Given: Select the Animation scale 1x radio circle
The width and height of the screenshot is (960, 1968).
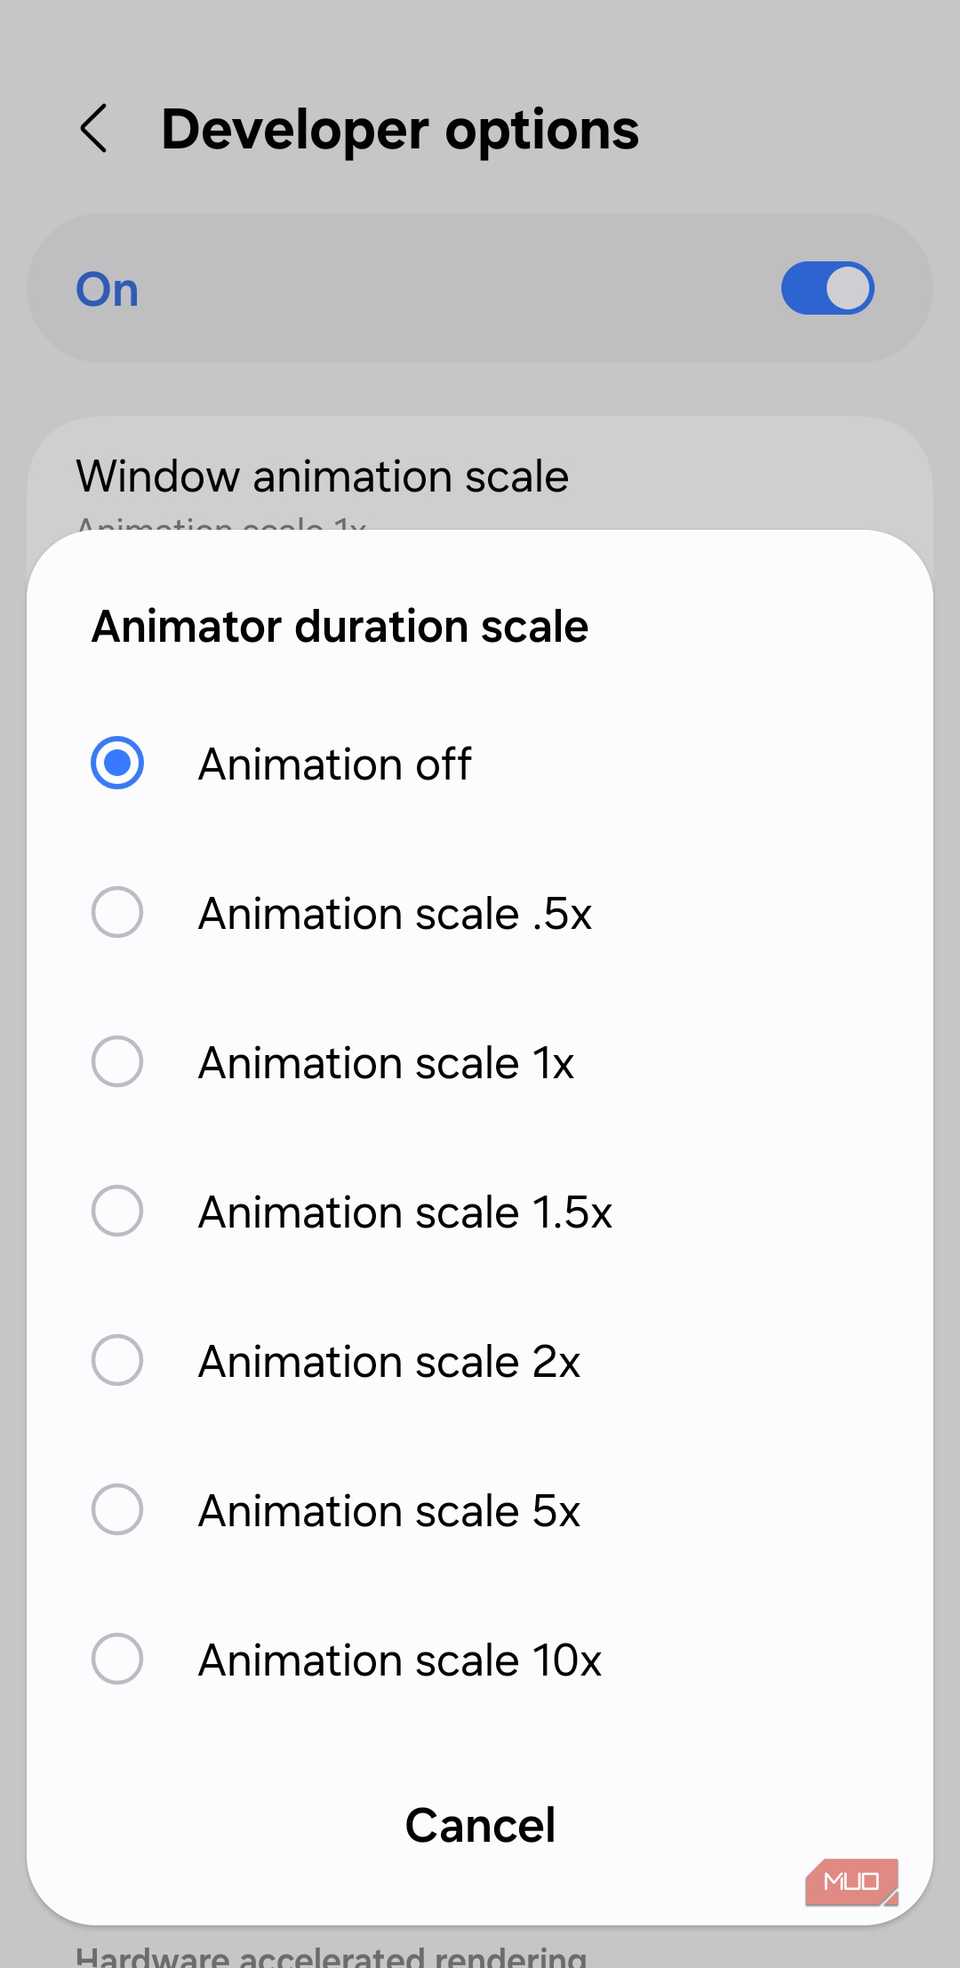Looking at the screenshot, I should click(117, 1062).
